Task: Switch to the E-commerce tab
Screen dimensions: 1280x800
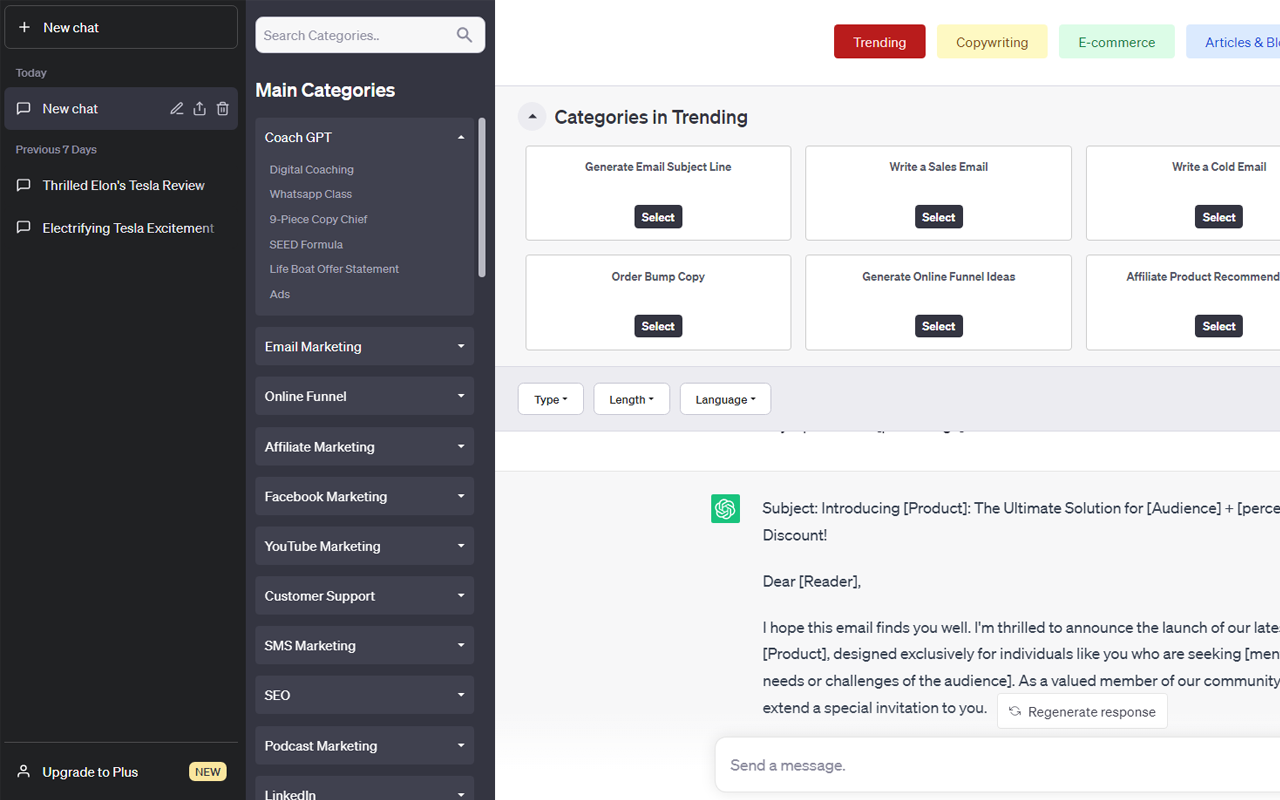Action: tap(1117, 42)
